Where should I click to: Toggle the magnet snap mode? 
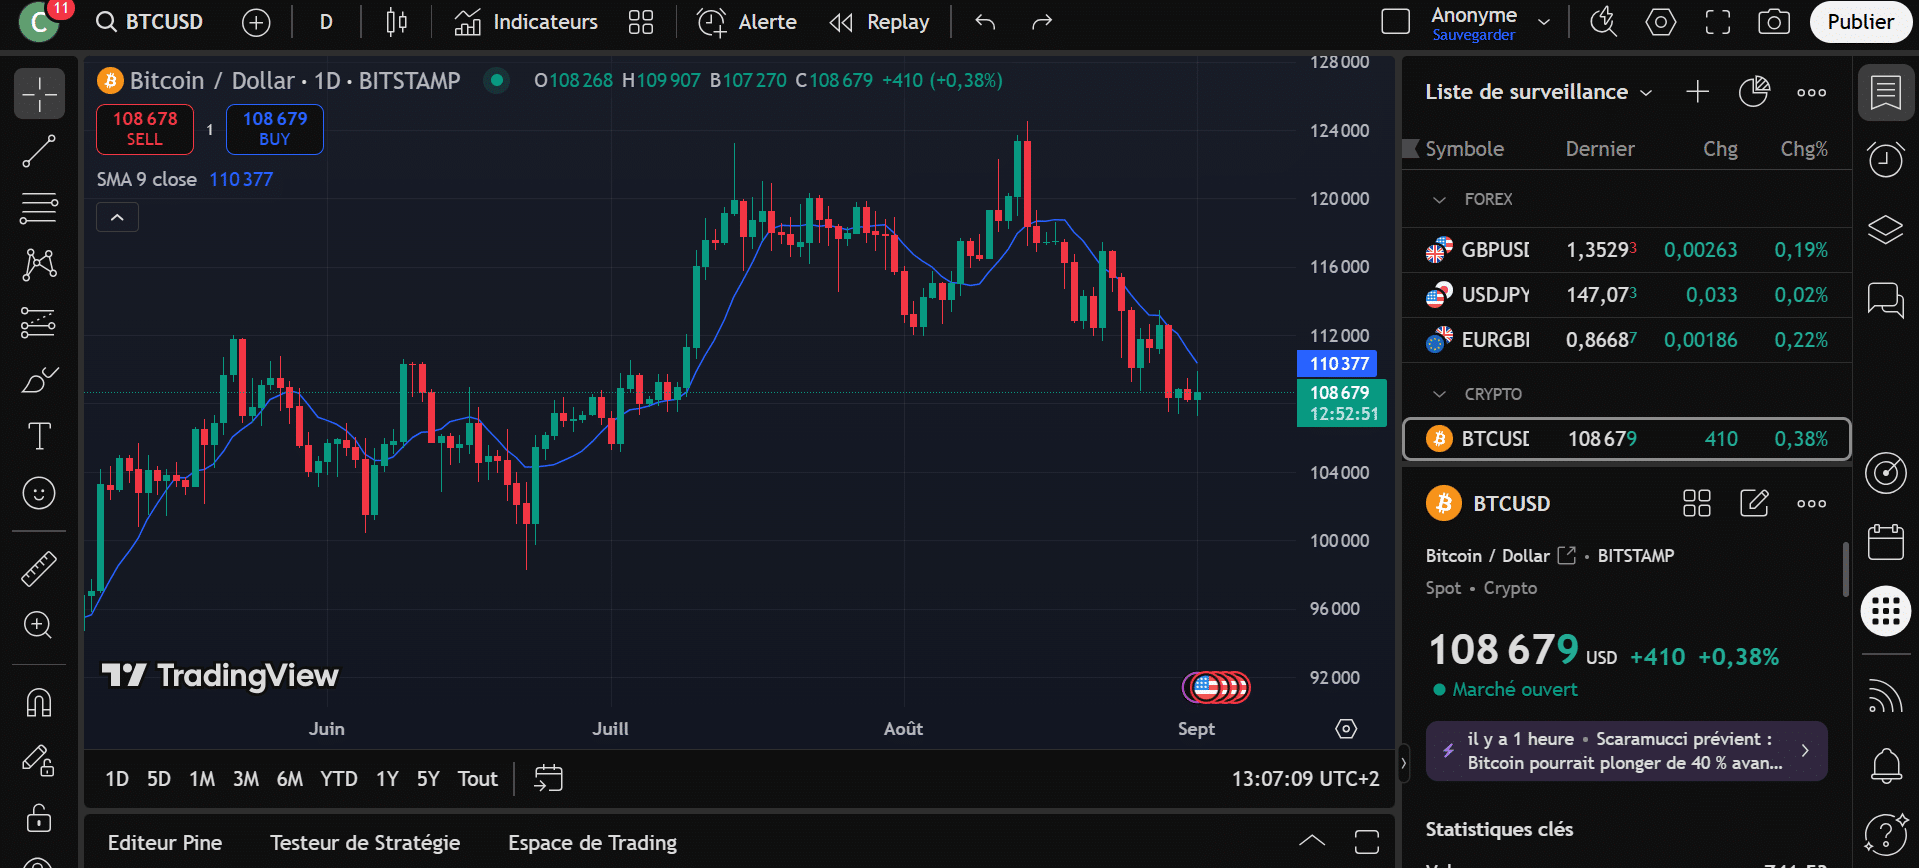pos(39,703)
